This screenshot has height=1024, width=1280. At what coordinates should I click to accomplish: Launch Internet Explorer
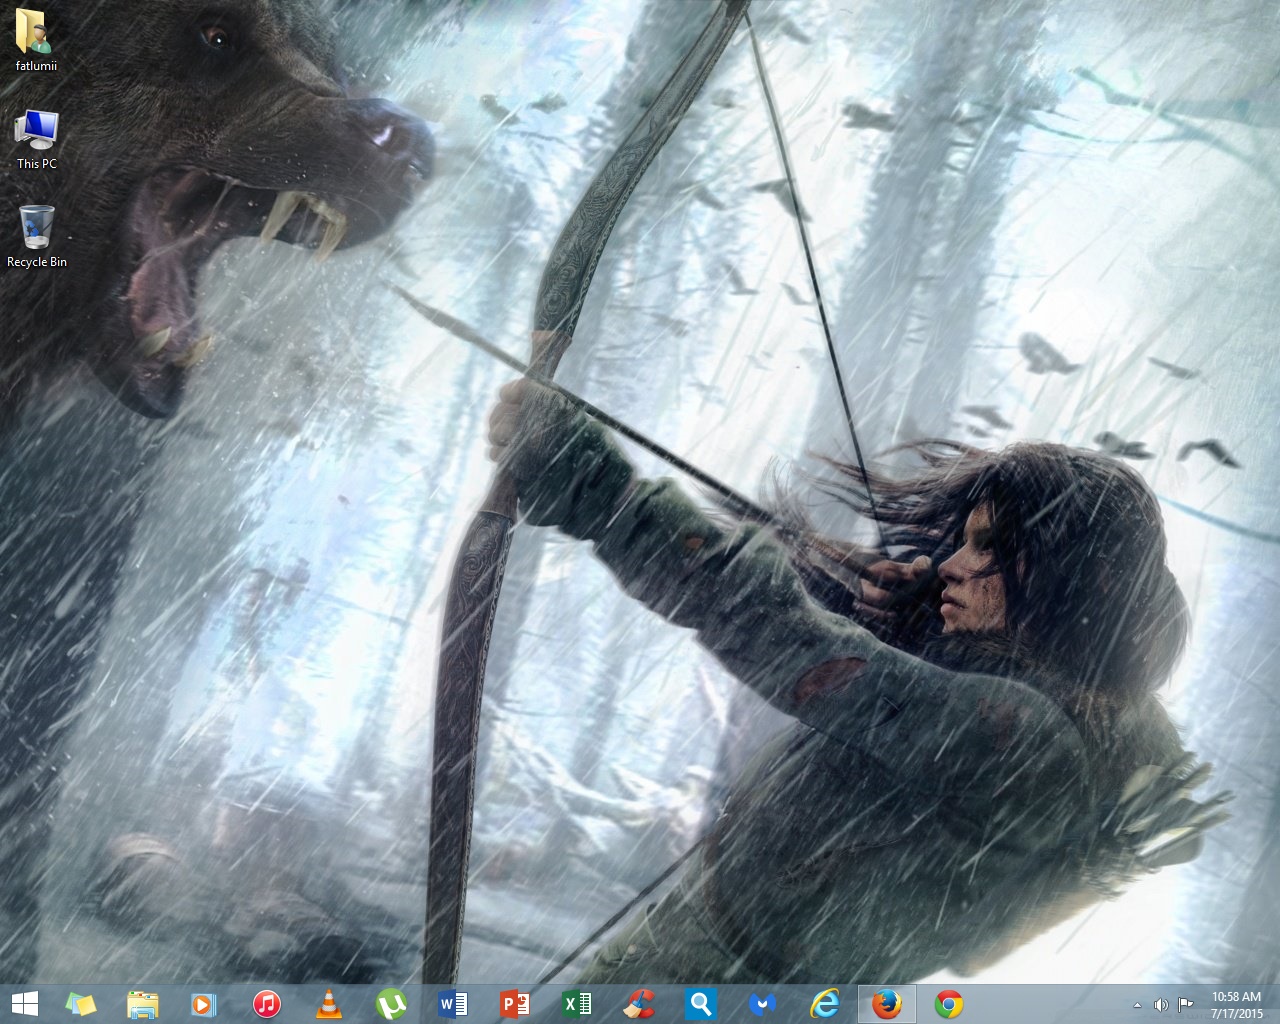(825, 1004)
